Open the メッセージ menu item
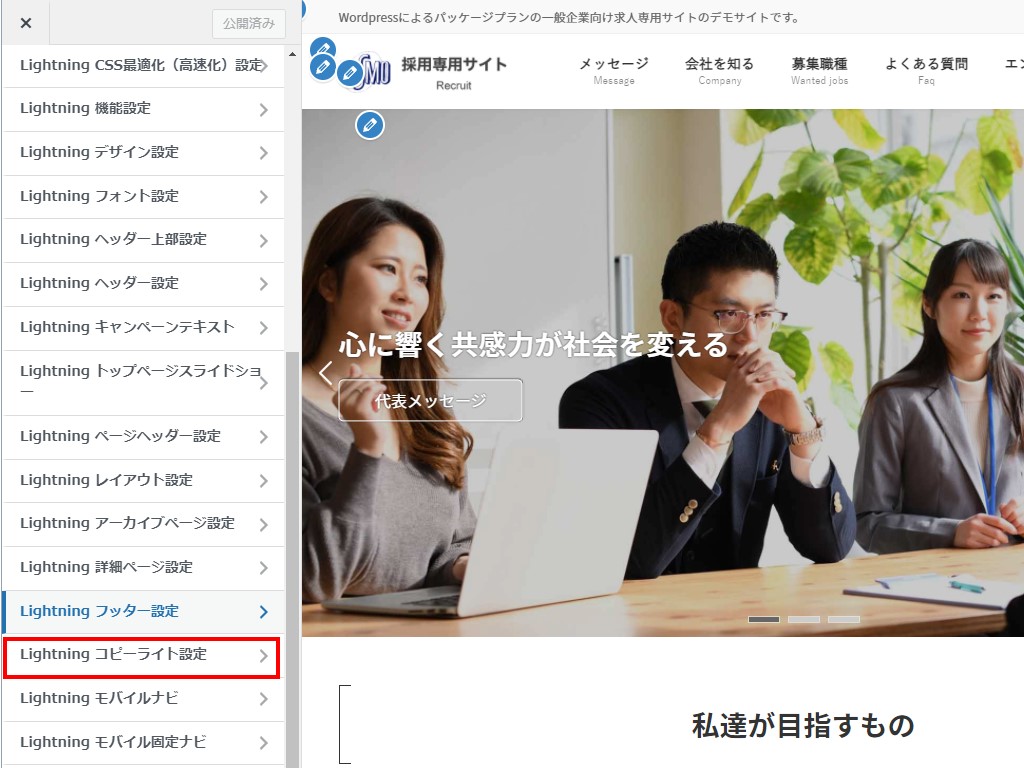 (x=613, y=70)
